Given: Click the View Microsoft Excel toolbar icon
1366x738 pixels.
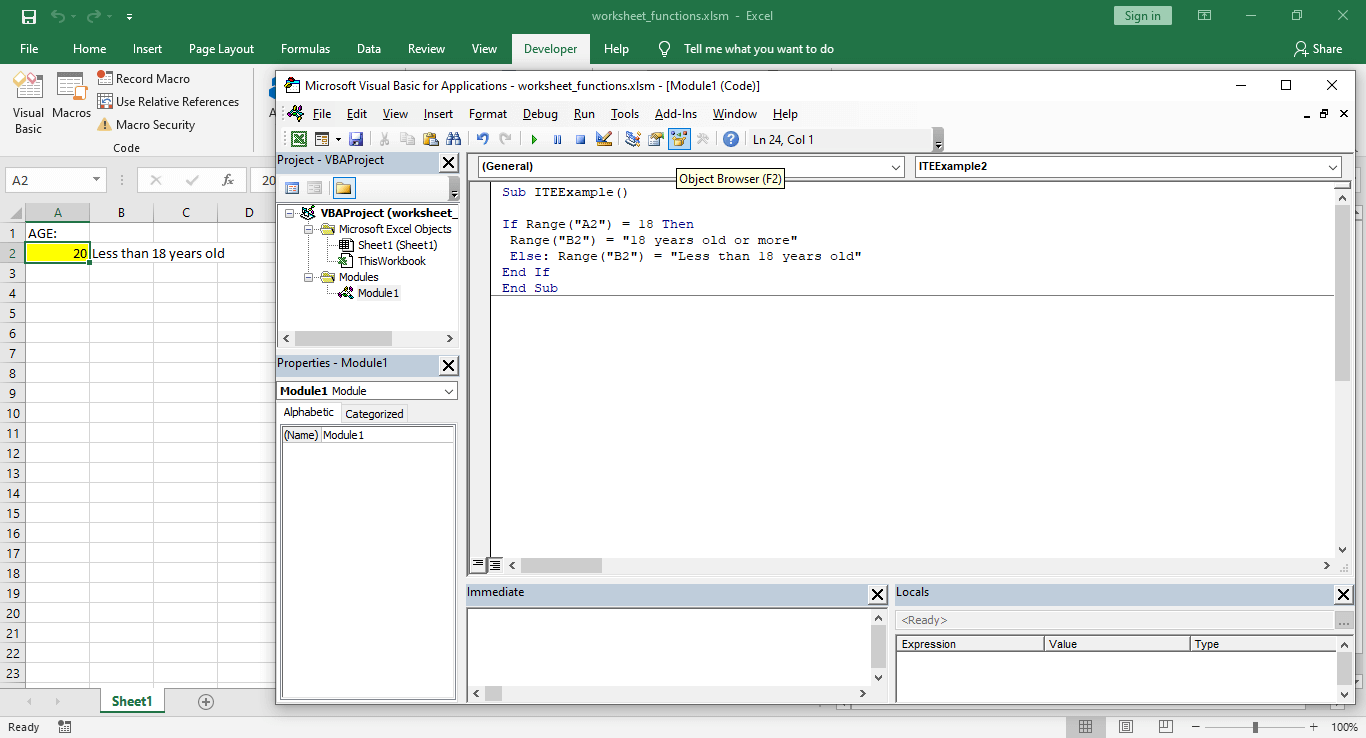Looking at the screenshot, I should click(x=299, y=140).
